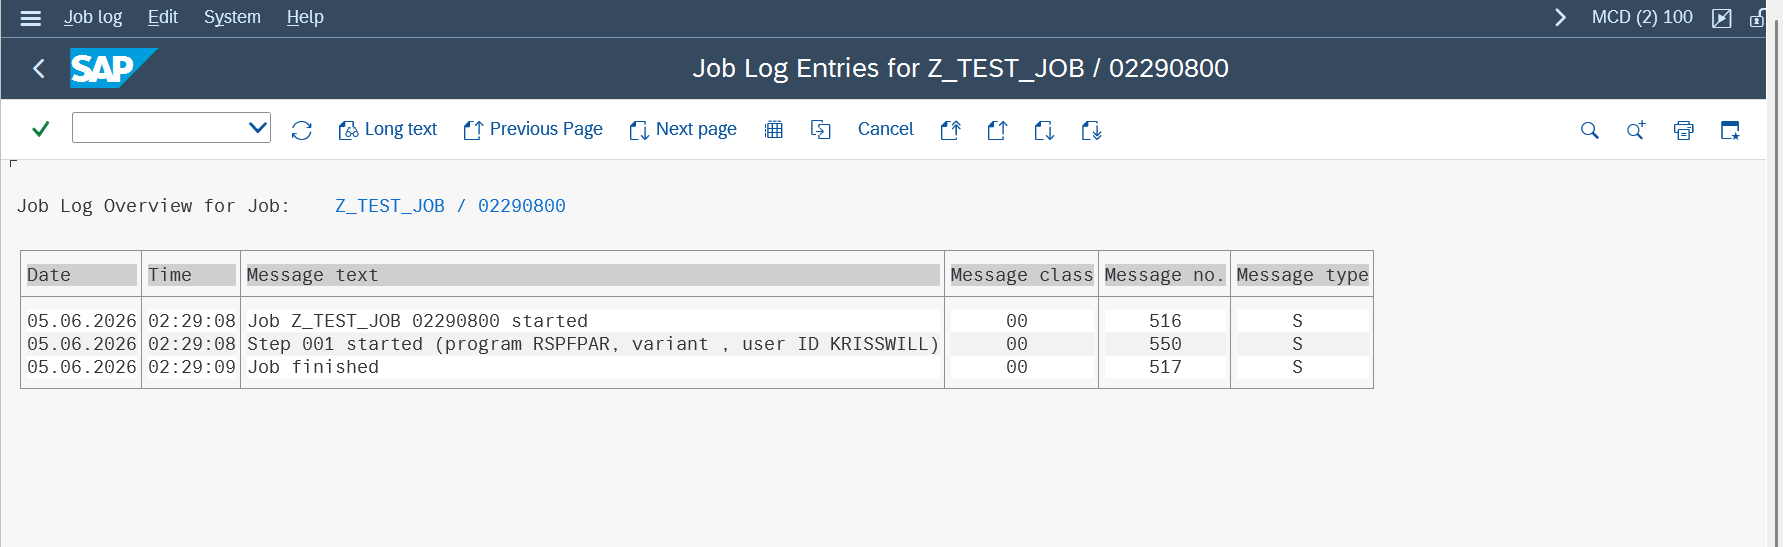
Task: Click the Date column header
Action: 81,275
